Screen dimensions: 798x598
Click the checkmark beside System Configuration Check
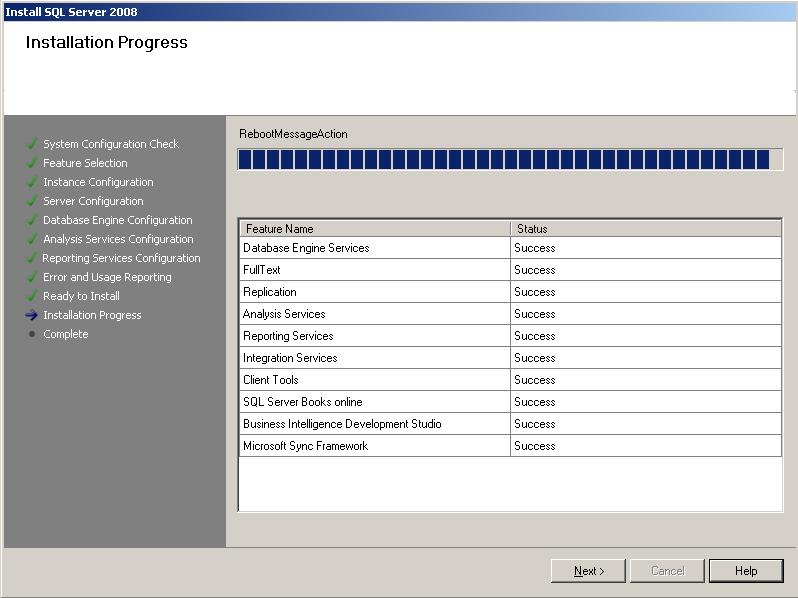pyautogui.click(x=32, y=144)
